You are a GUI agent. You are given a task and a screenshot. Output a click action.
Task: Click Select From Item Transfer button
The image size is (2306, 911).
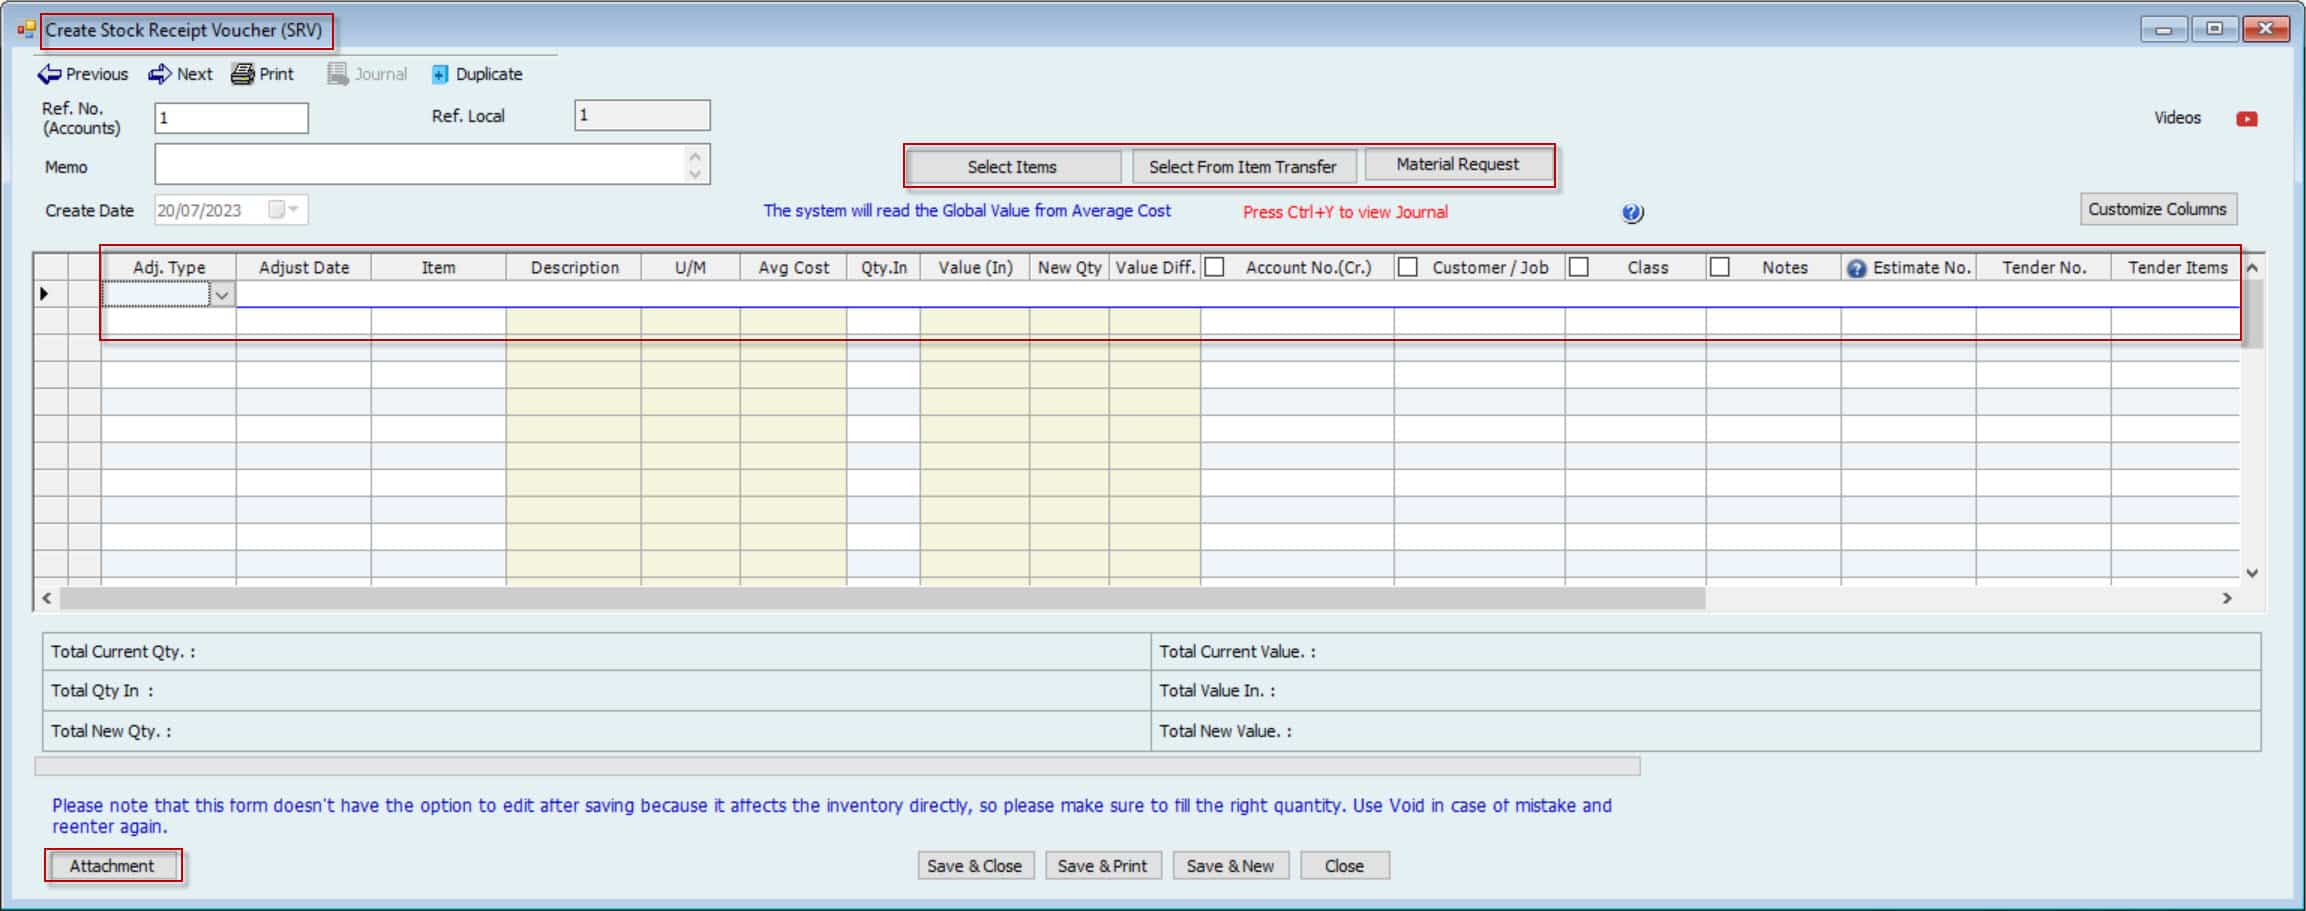pos(1243,167)
